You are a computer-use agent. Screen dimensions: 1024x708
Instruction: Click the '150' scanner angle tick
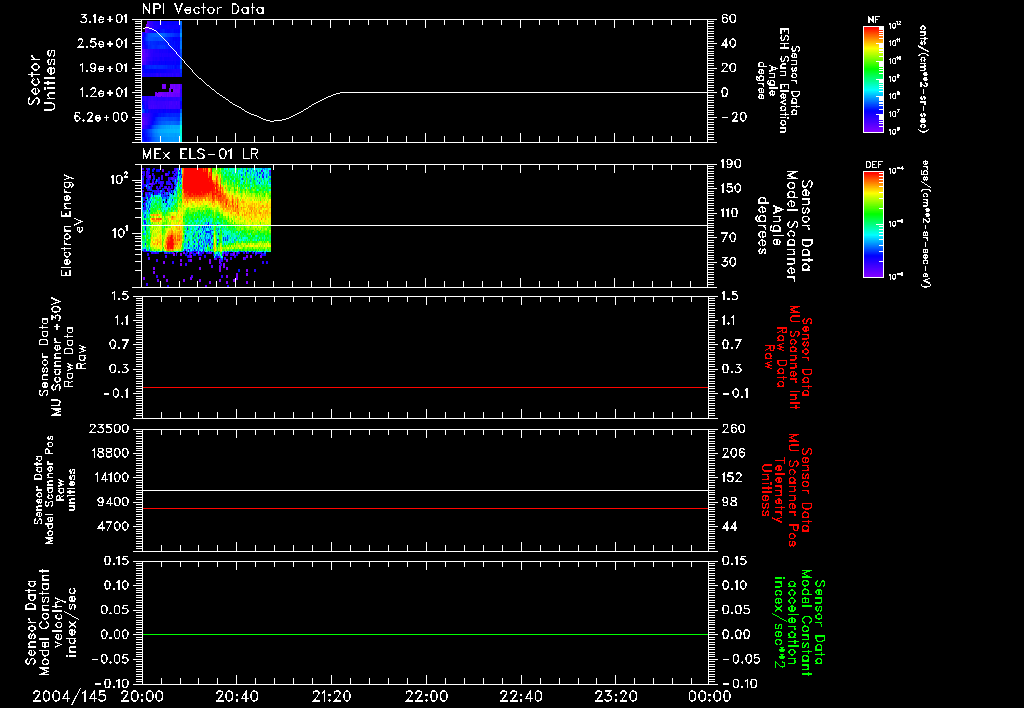731,188
